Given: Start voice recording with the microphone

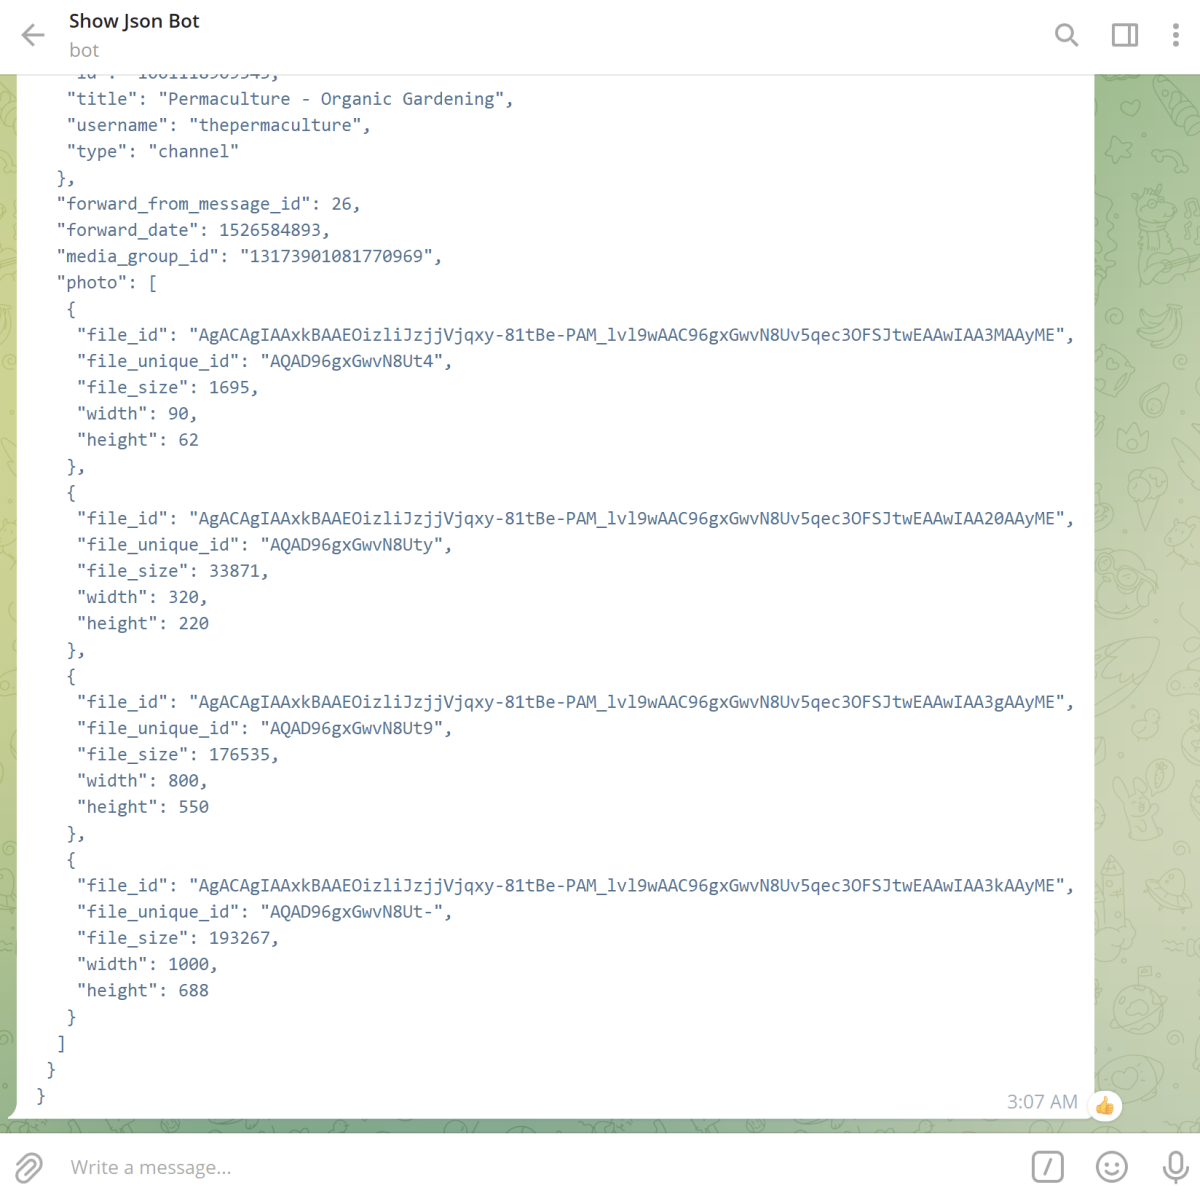Looking at the screenshot, I should 1175,1167.
